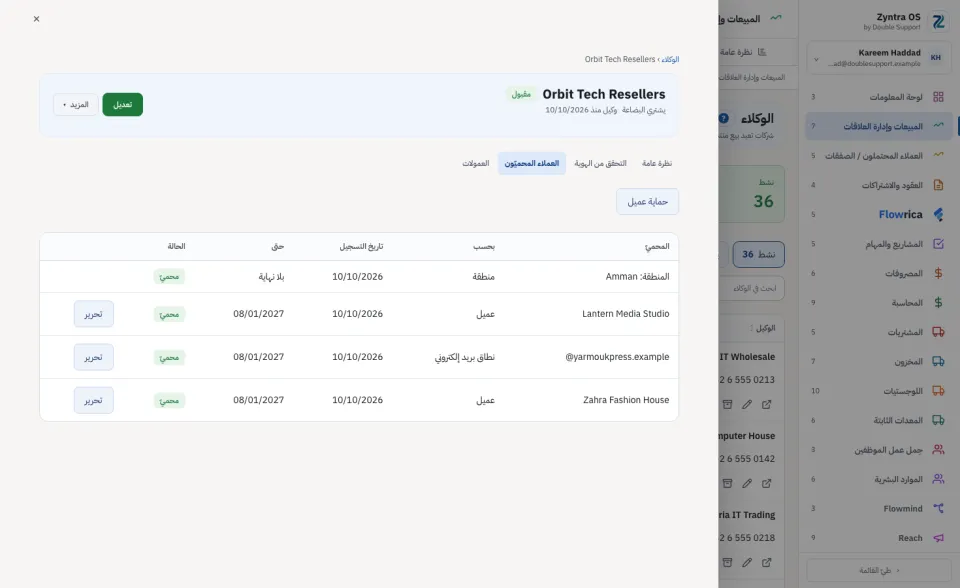Open the المزيد dropdown menu
960x588 pixels.
[75, 105]
